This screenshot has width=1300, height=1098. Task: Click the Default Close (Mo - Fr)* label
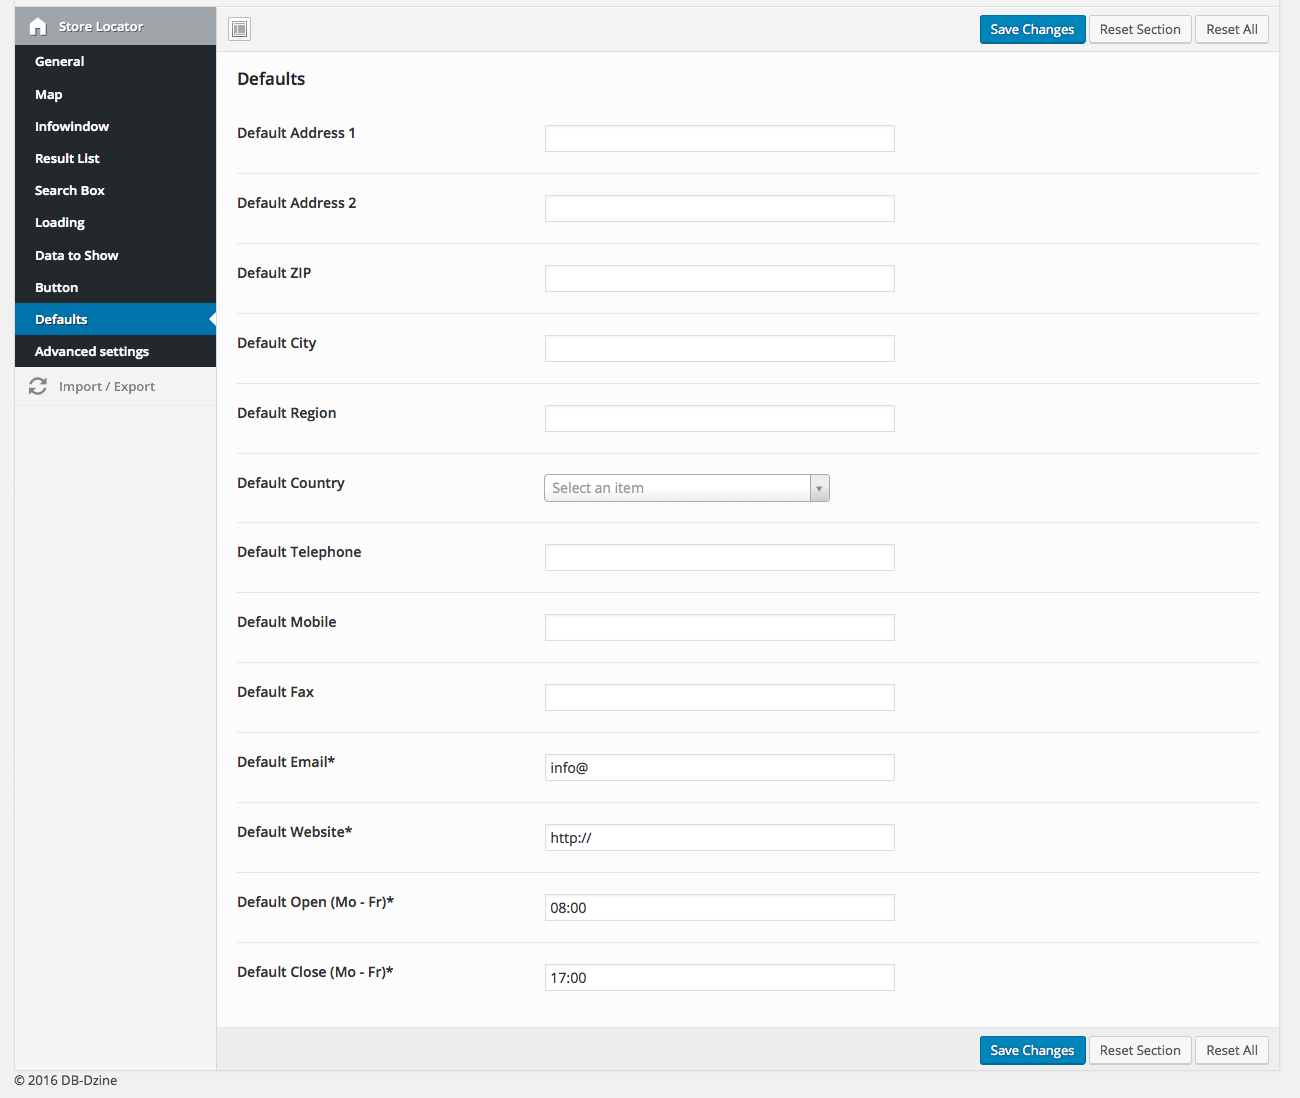[315, 972]
